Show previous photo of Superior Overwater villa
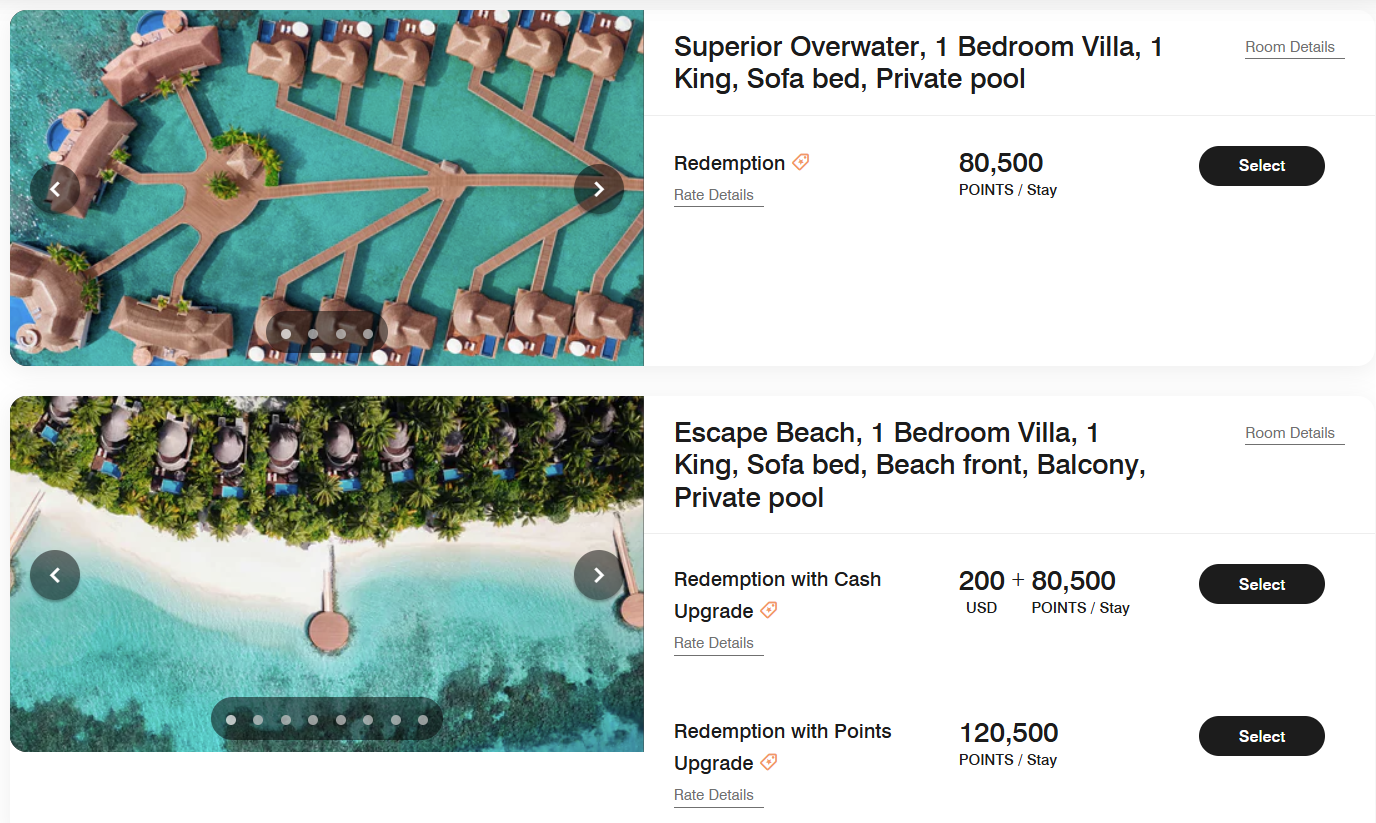The image size is (1376, 823). click(55, 189)
